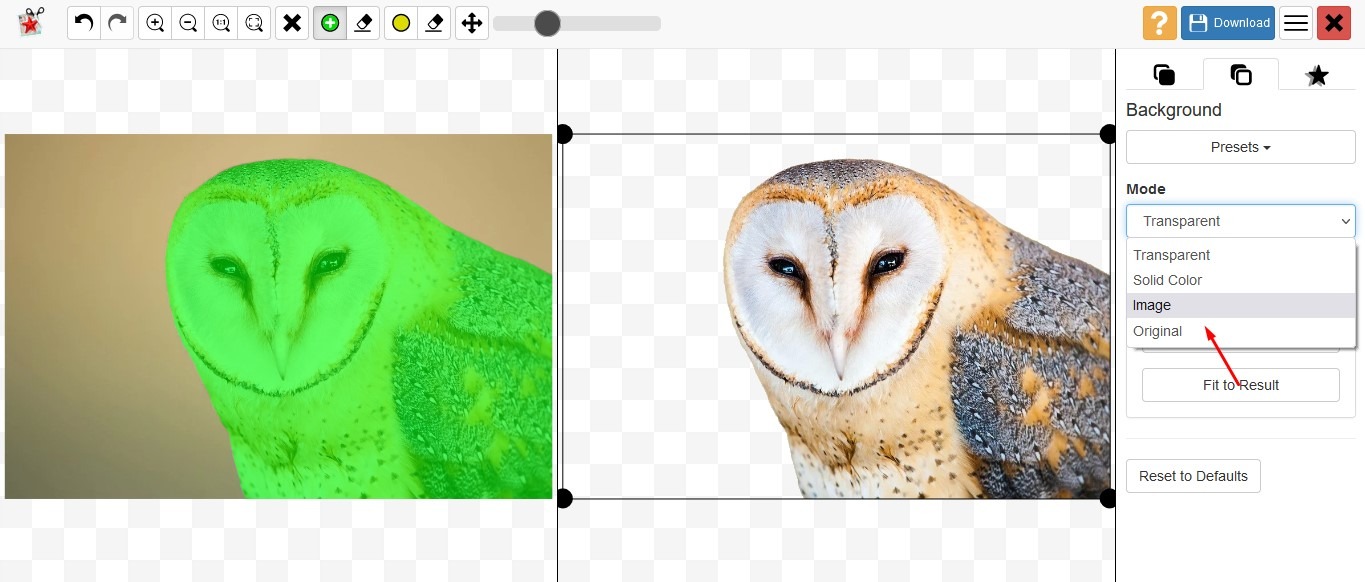Click the brush size slider handle
The width and height of the screenshot is (1365, 582).
[x=547, y=23]
